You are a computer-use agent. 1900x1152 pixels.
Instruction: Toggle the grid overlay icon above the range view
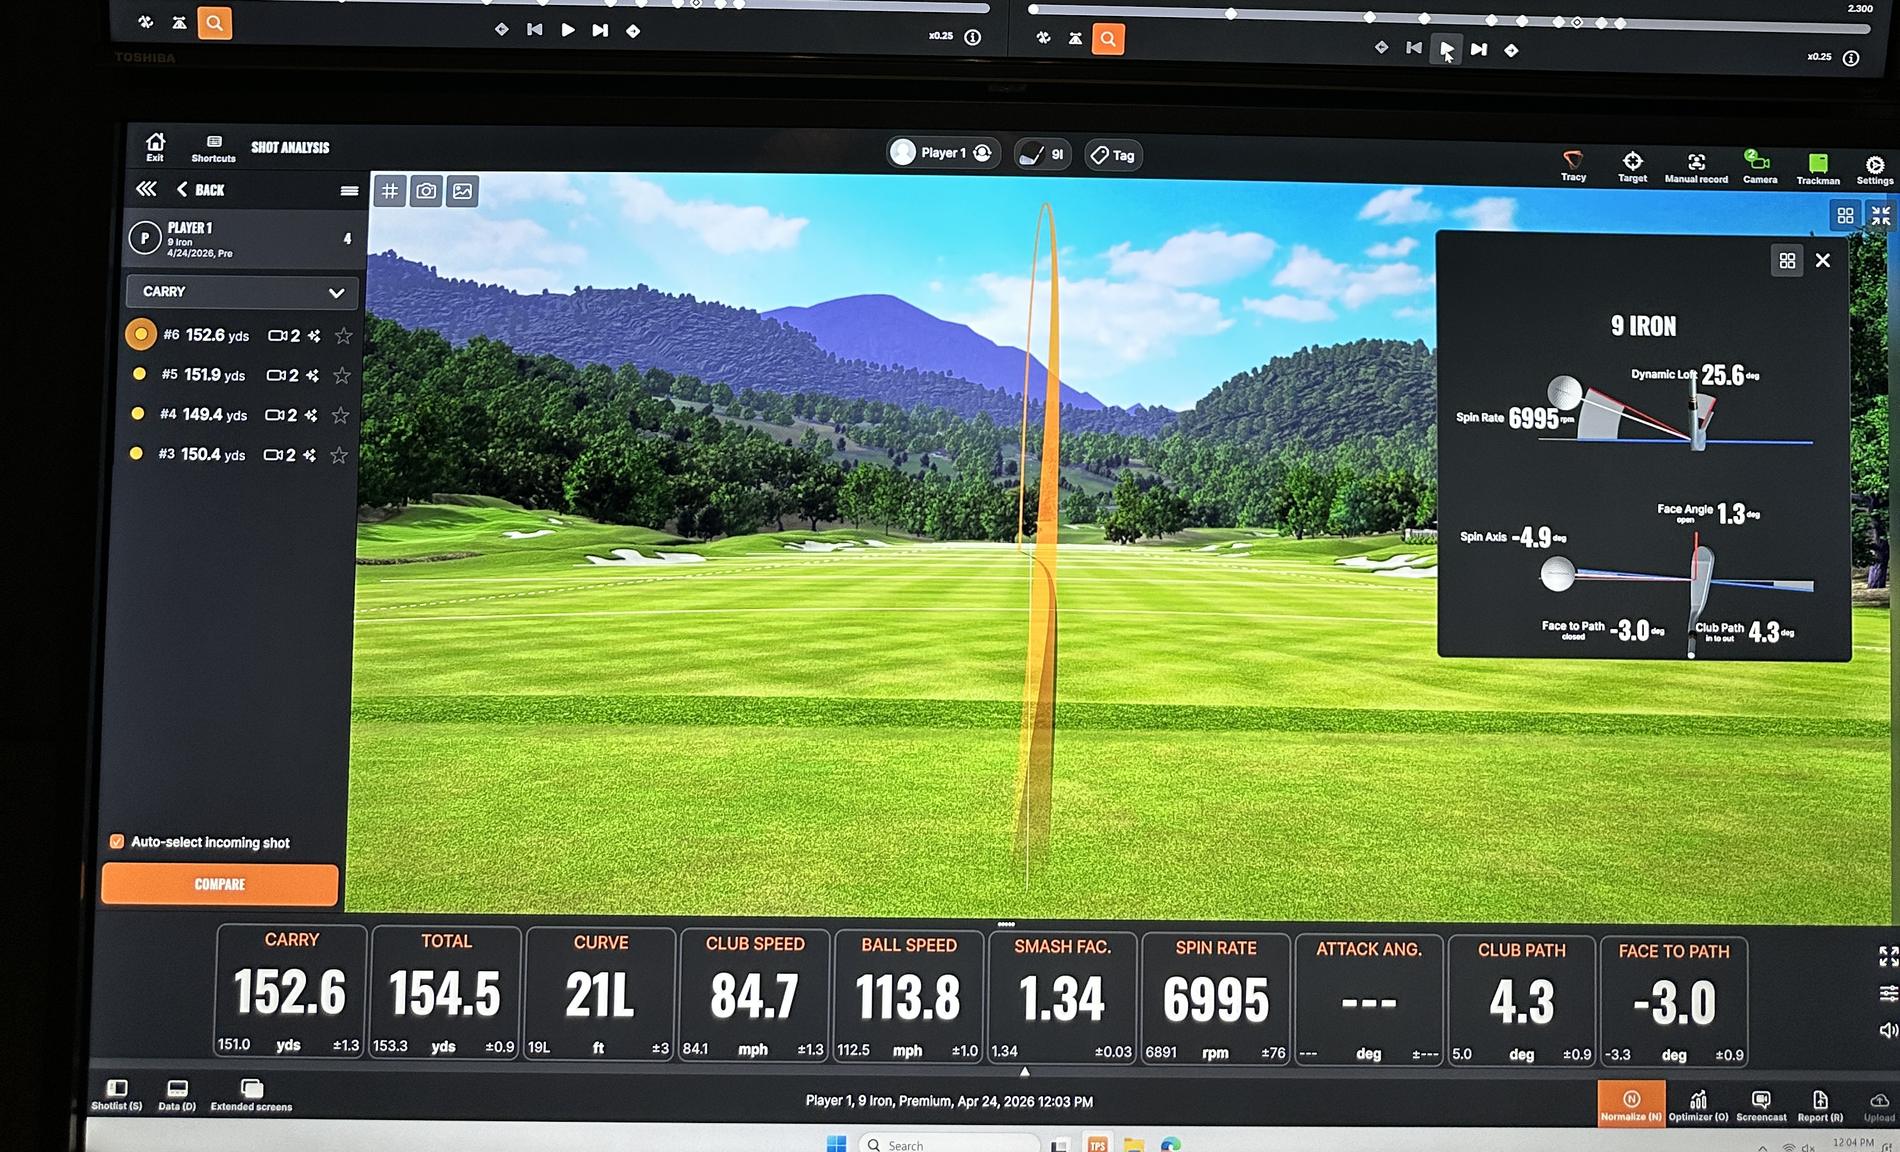[x=390, y=190]
